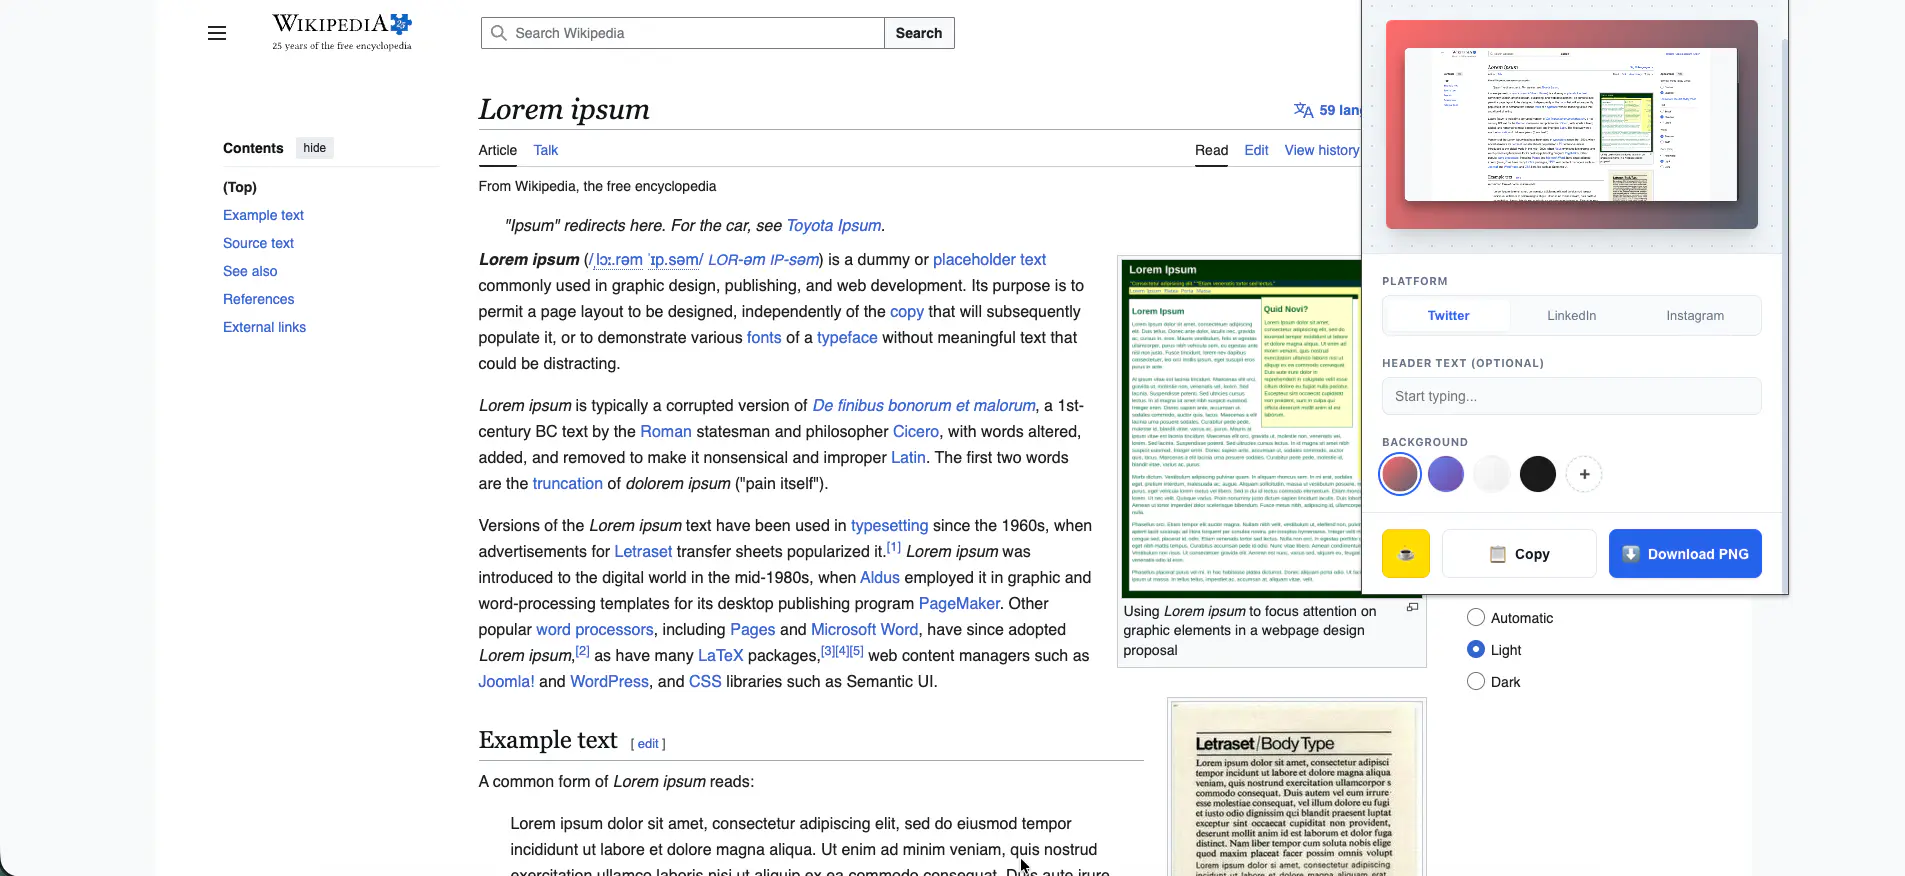Jump to See also in contents
The image size is (1905, 876).
click(x=250, y=271)
